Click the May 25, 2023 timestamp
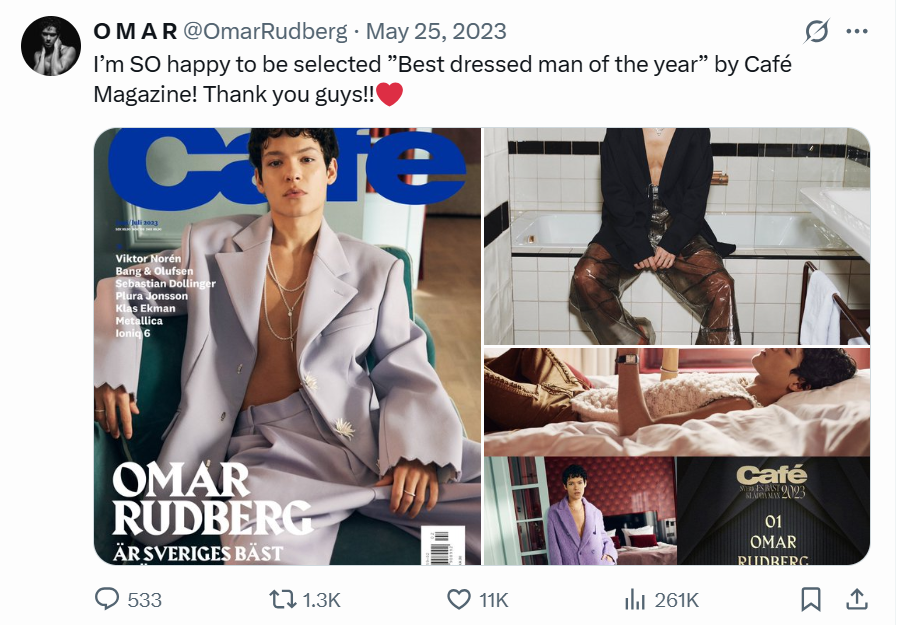Viewport: 900px width, 625px height. coord(436,32)
